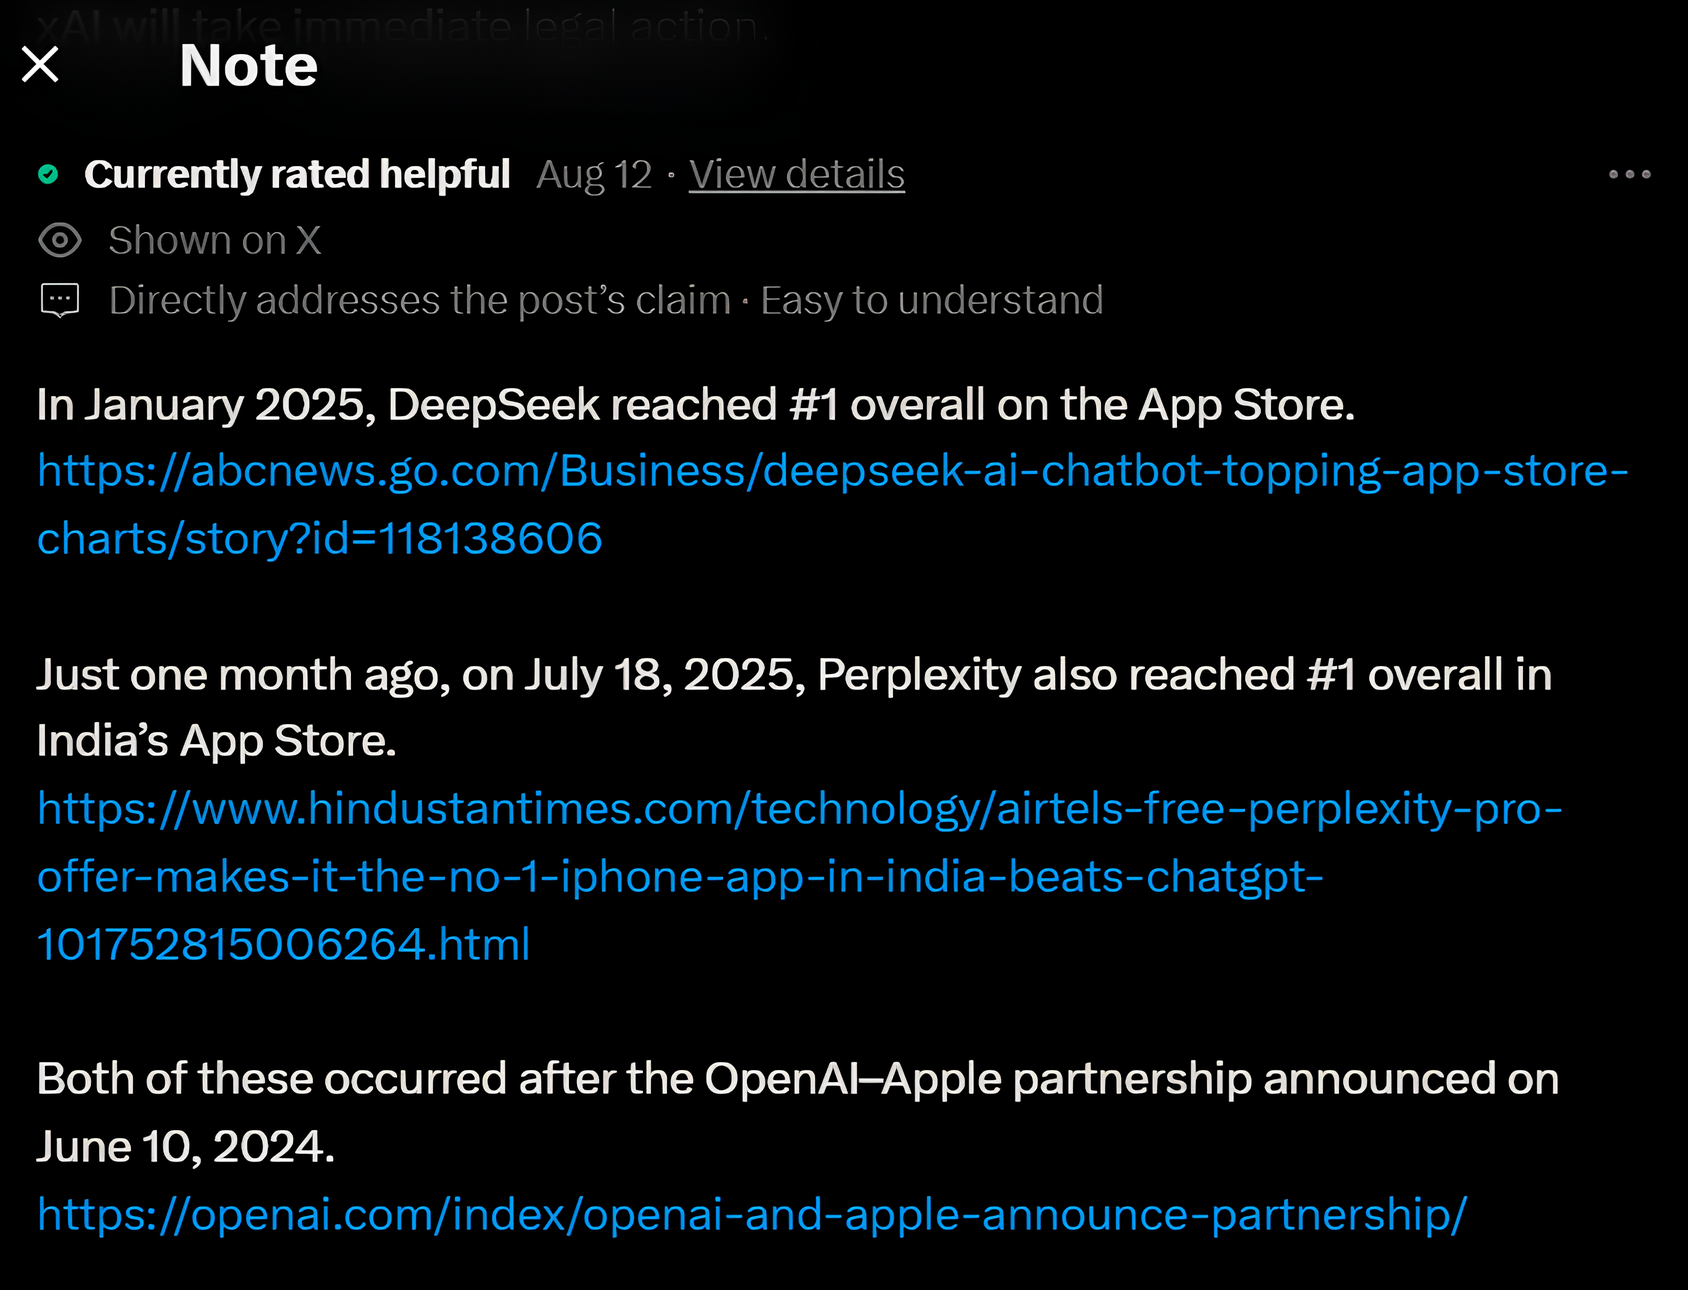This screenshot has width=1688, height=1290.
Task: Open the ABC News DeepSeek article link
Action: point(832,472)
